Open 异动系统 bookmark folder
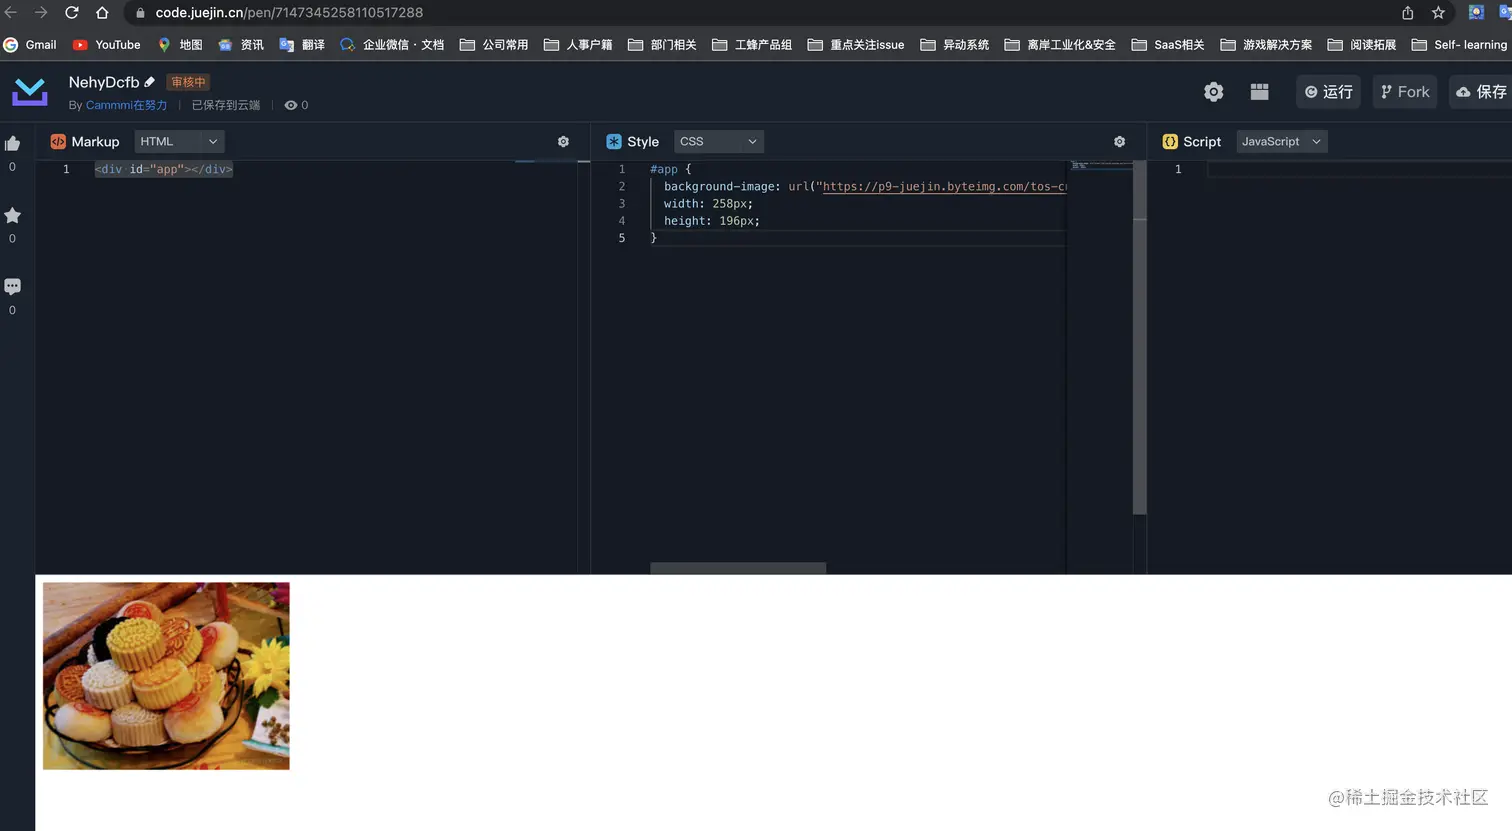 tap(955, 45)
